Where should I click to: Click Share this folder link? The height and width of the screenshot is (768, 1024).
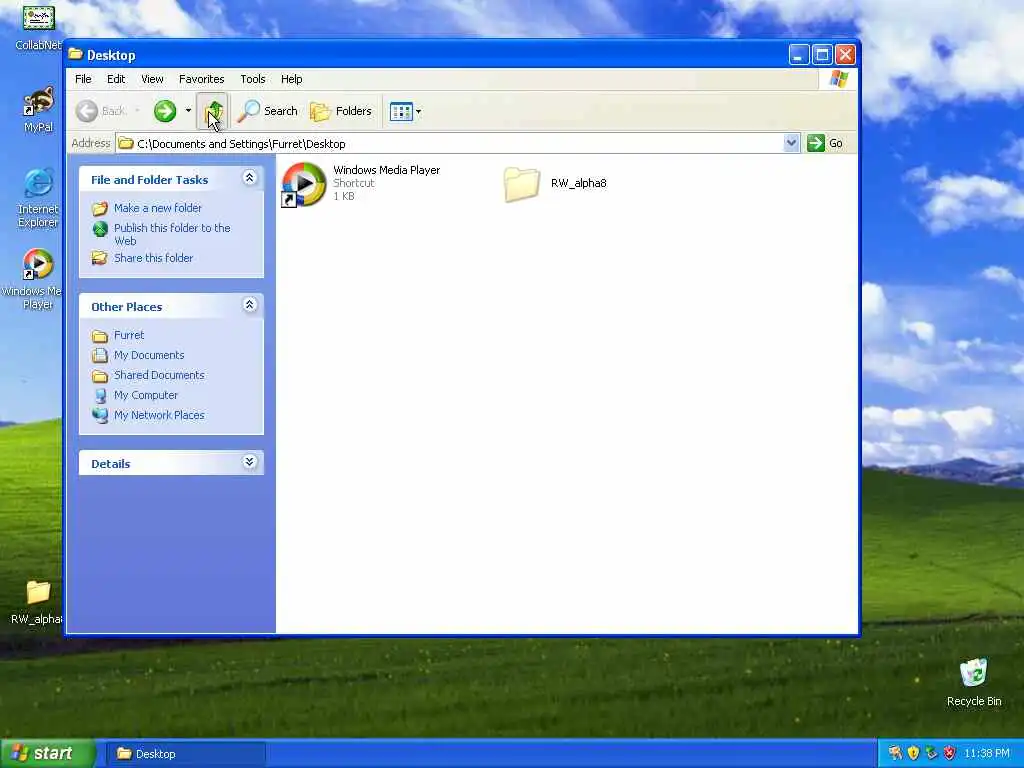click(153, 258)
